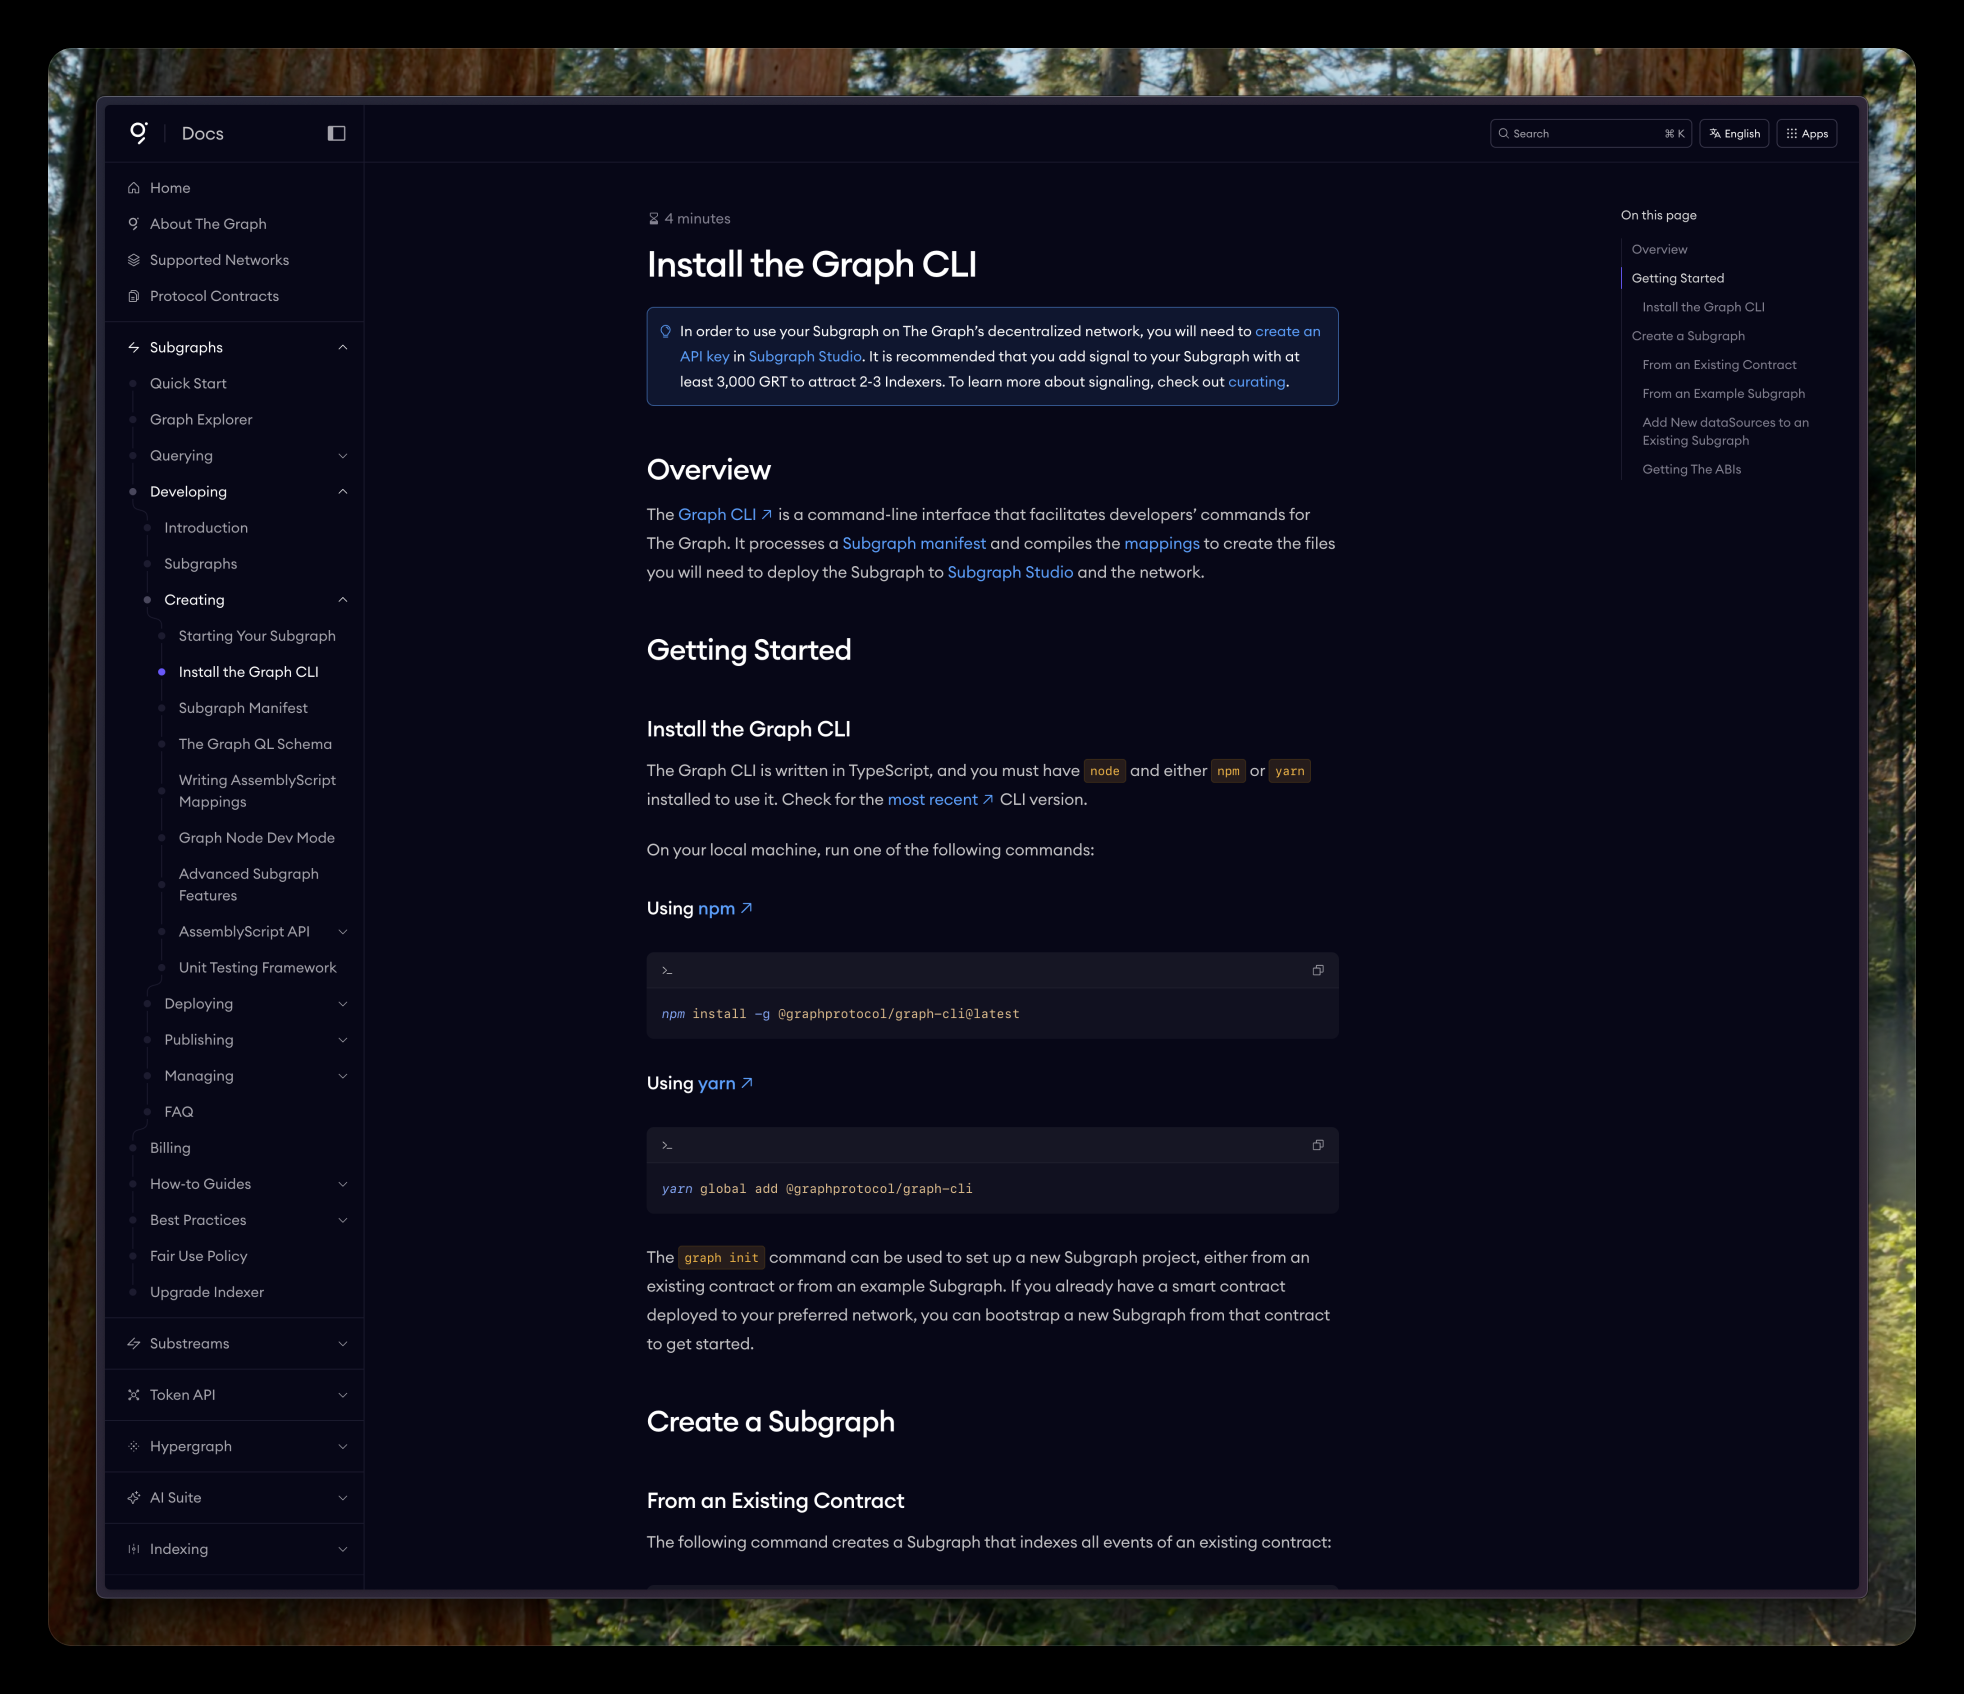Click The Graph logo in the top left
1964x1694 pixels.
[x=138, y=133]
